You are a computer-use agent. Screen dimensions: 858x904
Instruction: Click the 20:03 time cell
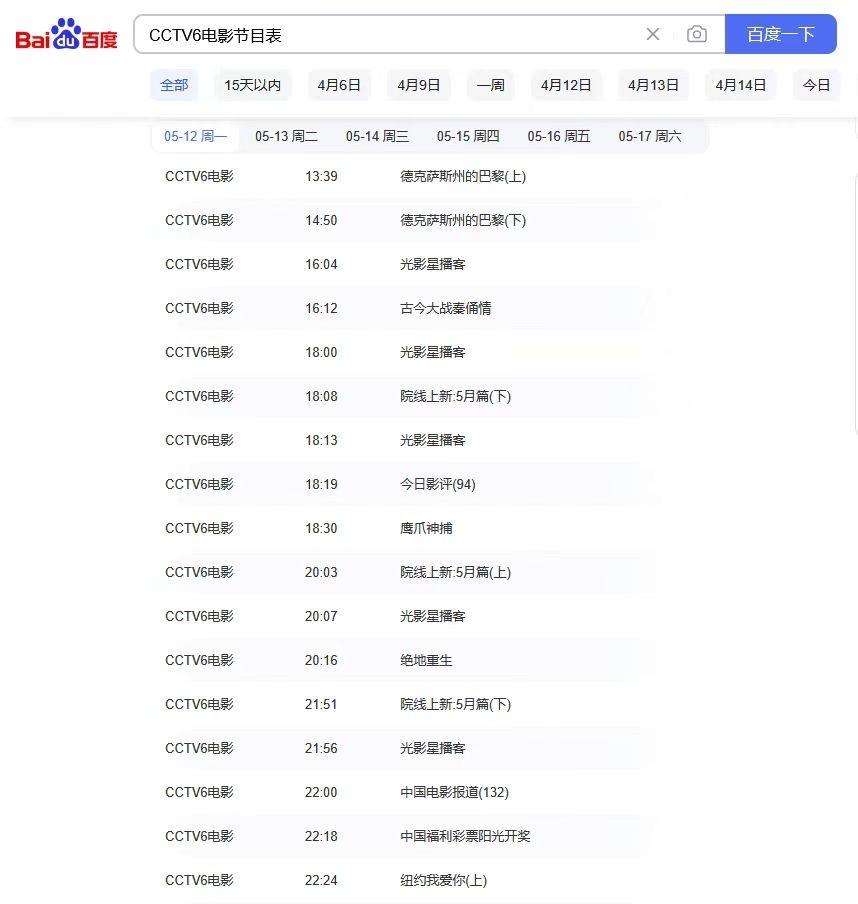tap(321, 572)
